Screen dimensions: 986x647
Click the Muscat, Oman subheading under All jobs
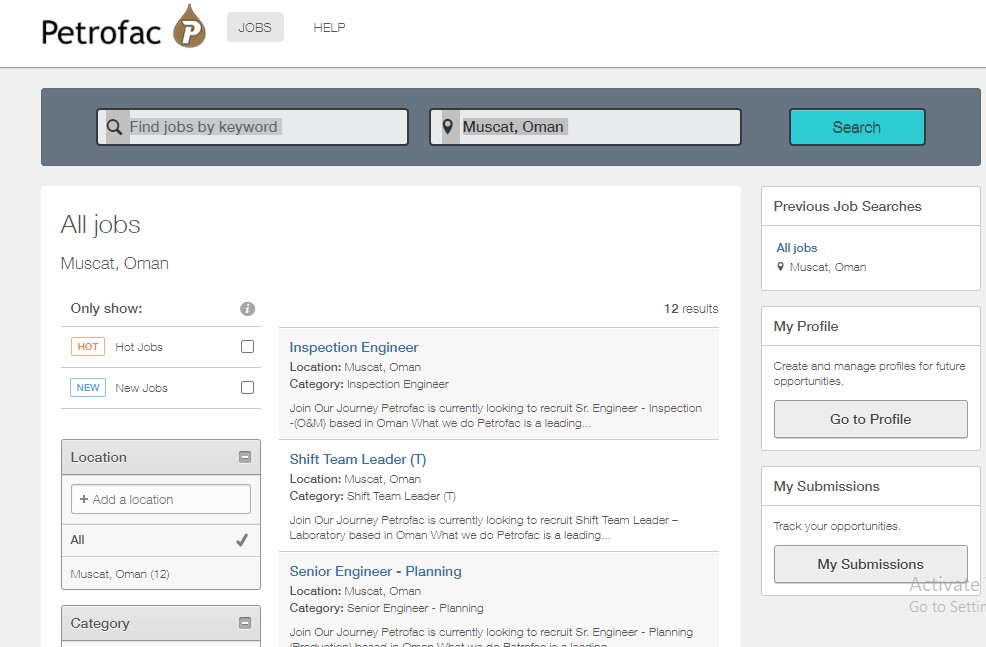pos(114,263)
